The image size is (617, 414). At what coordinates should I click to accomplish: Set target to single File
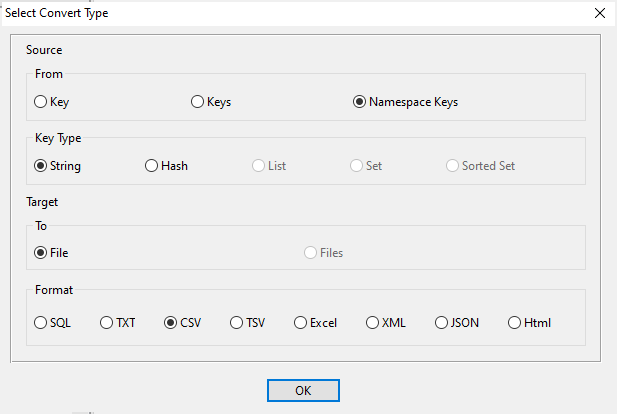[41, 252]
